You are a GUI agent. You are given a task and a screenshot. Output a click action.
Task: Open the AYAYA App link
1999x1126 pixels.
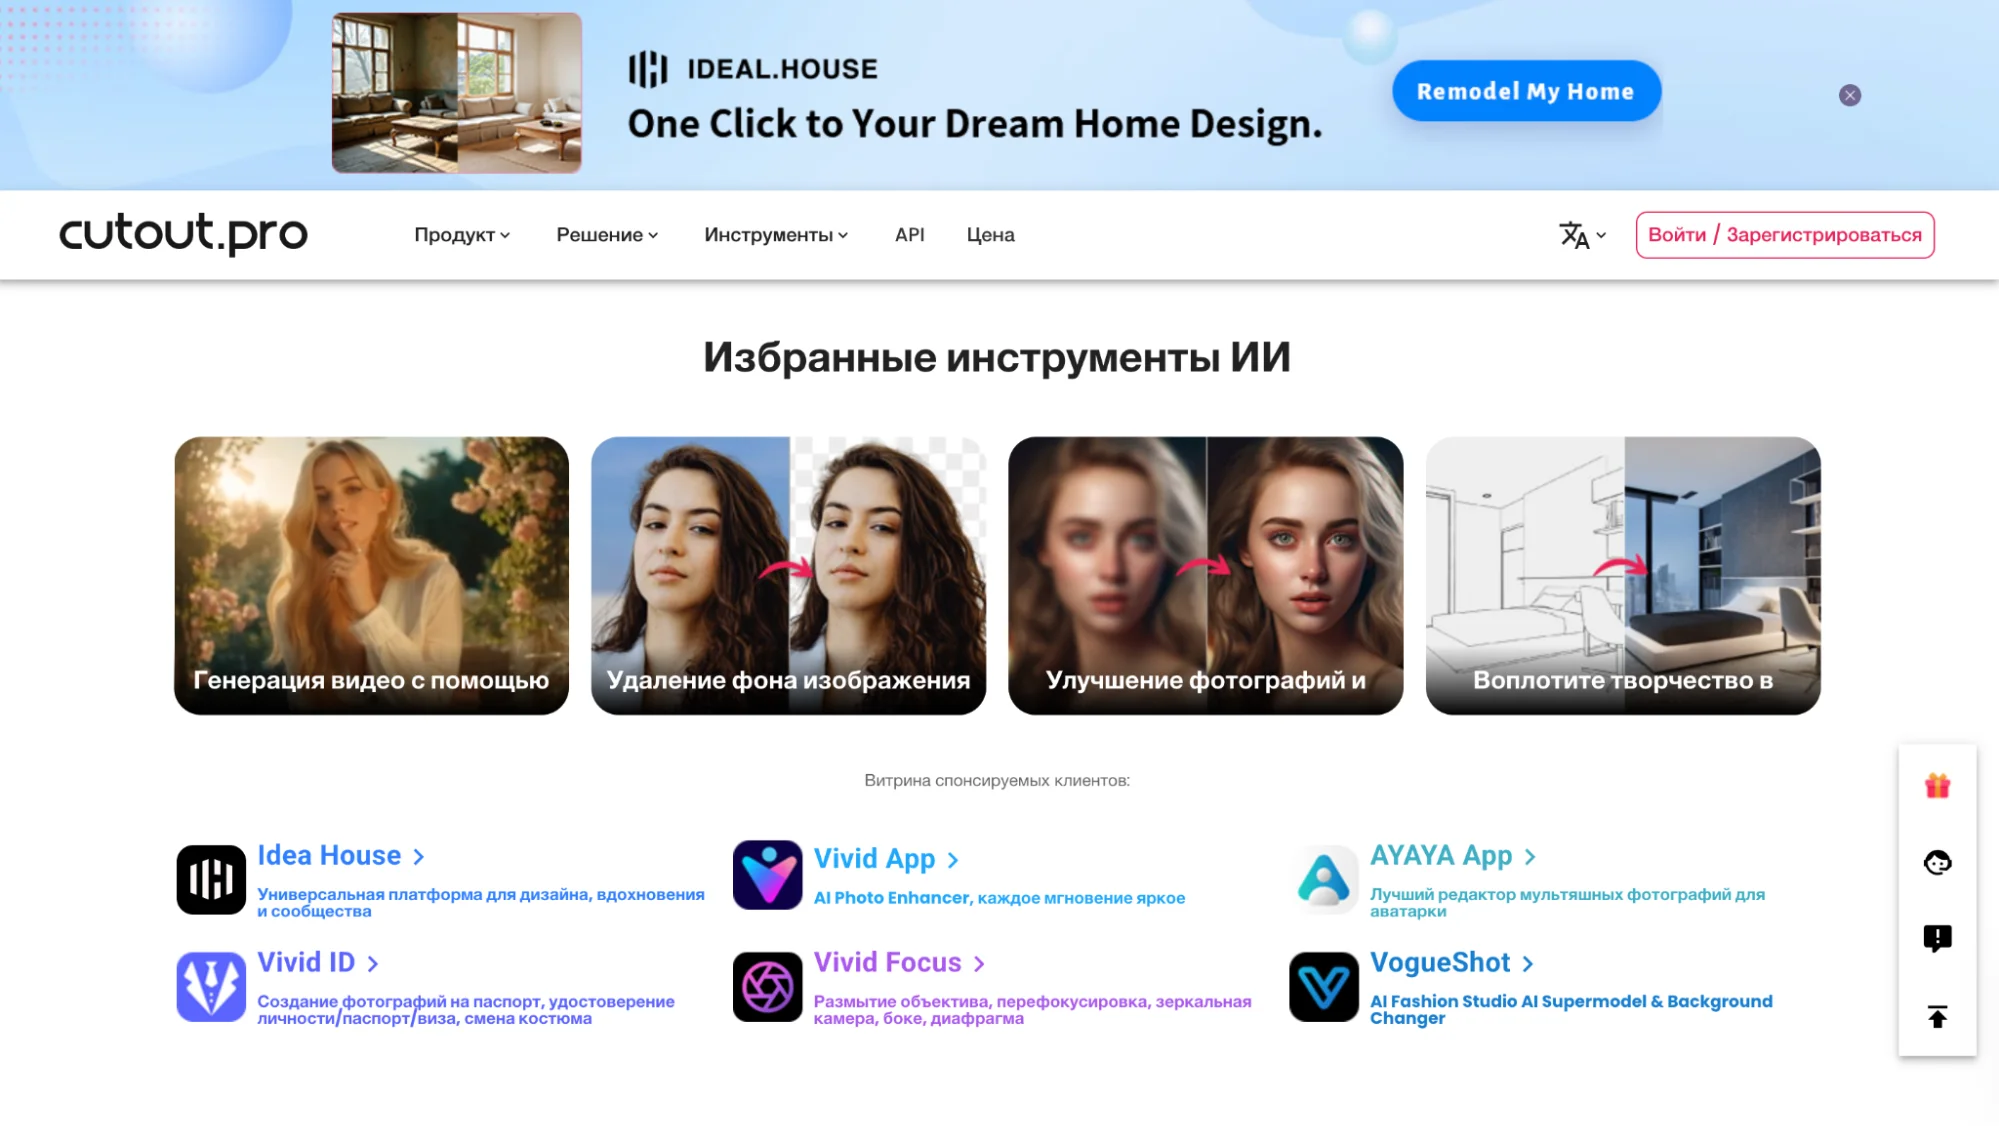click(x=1452, y=856)
